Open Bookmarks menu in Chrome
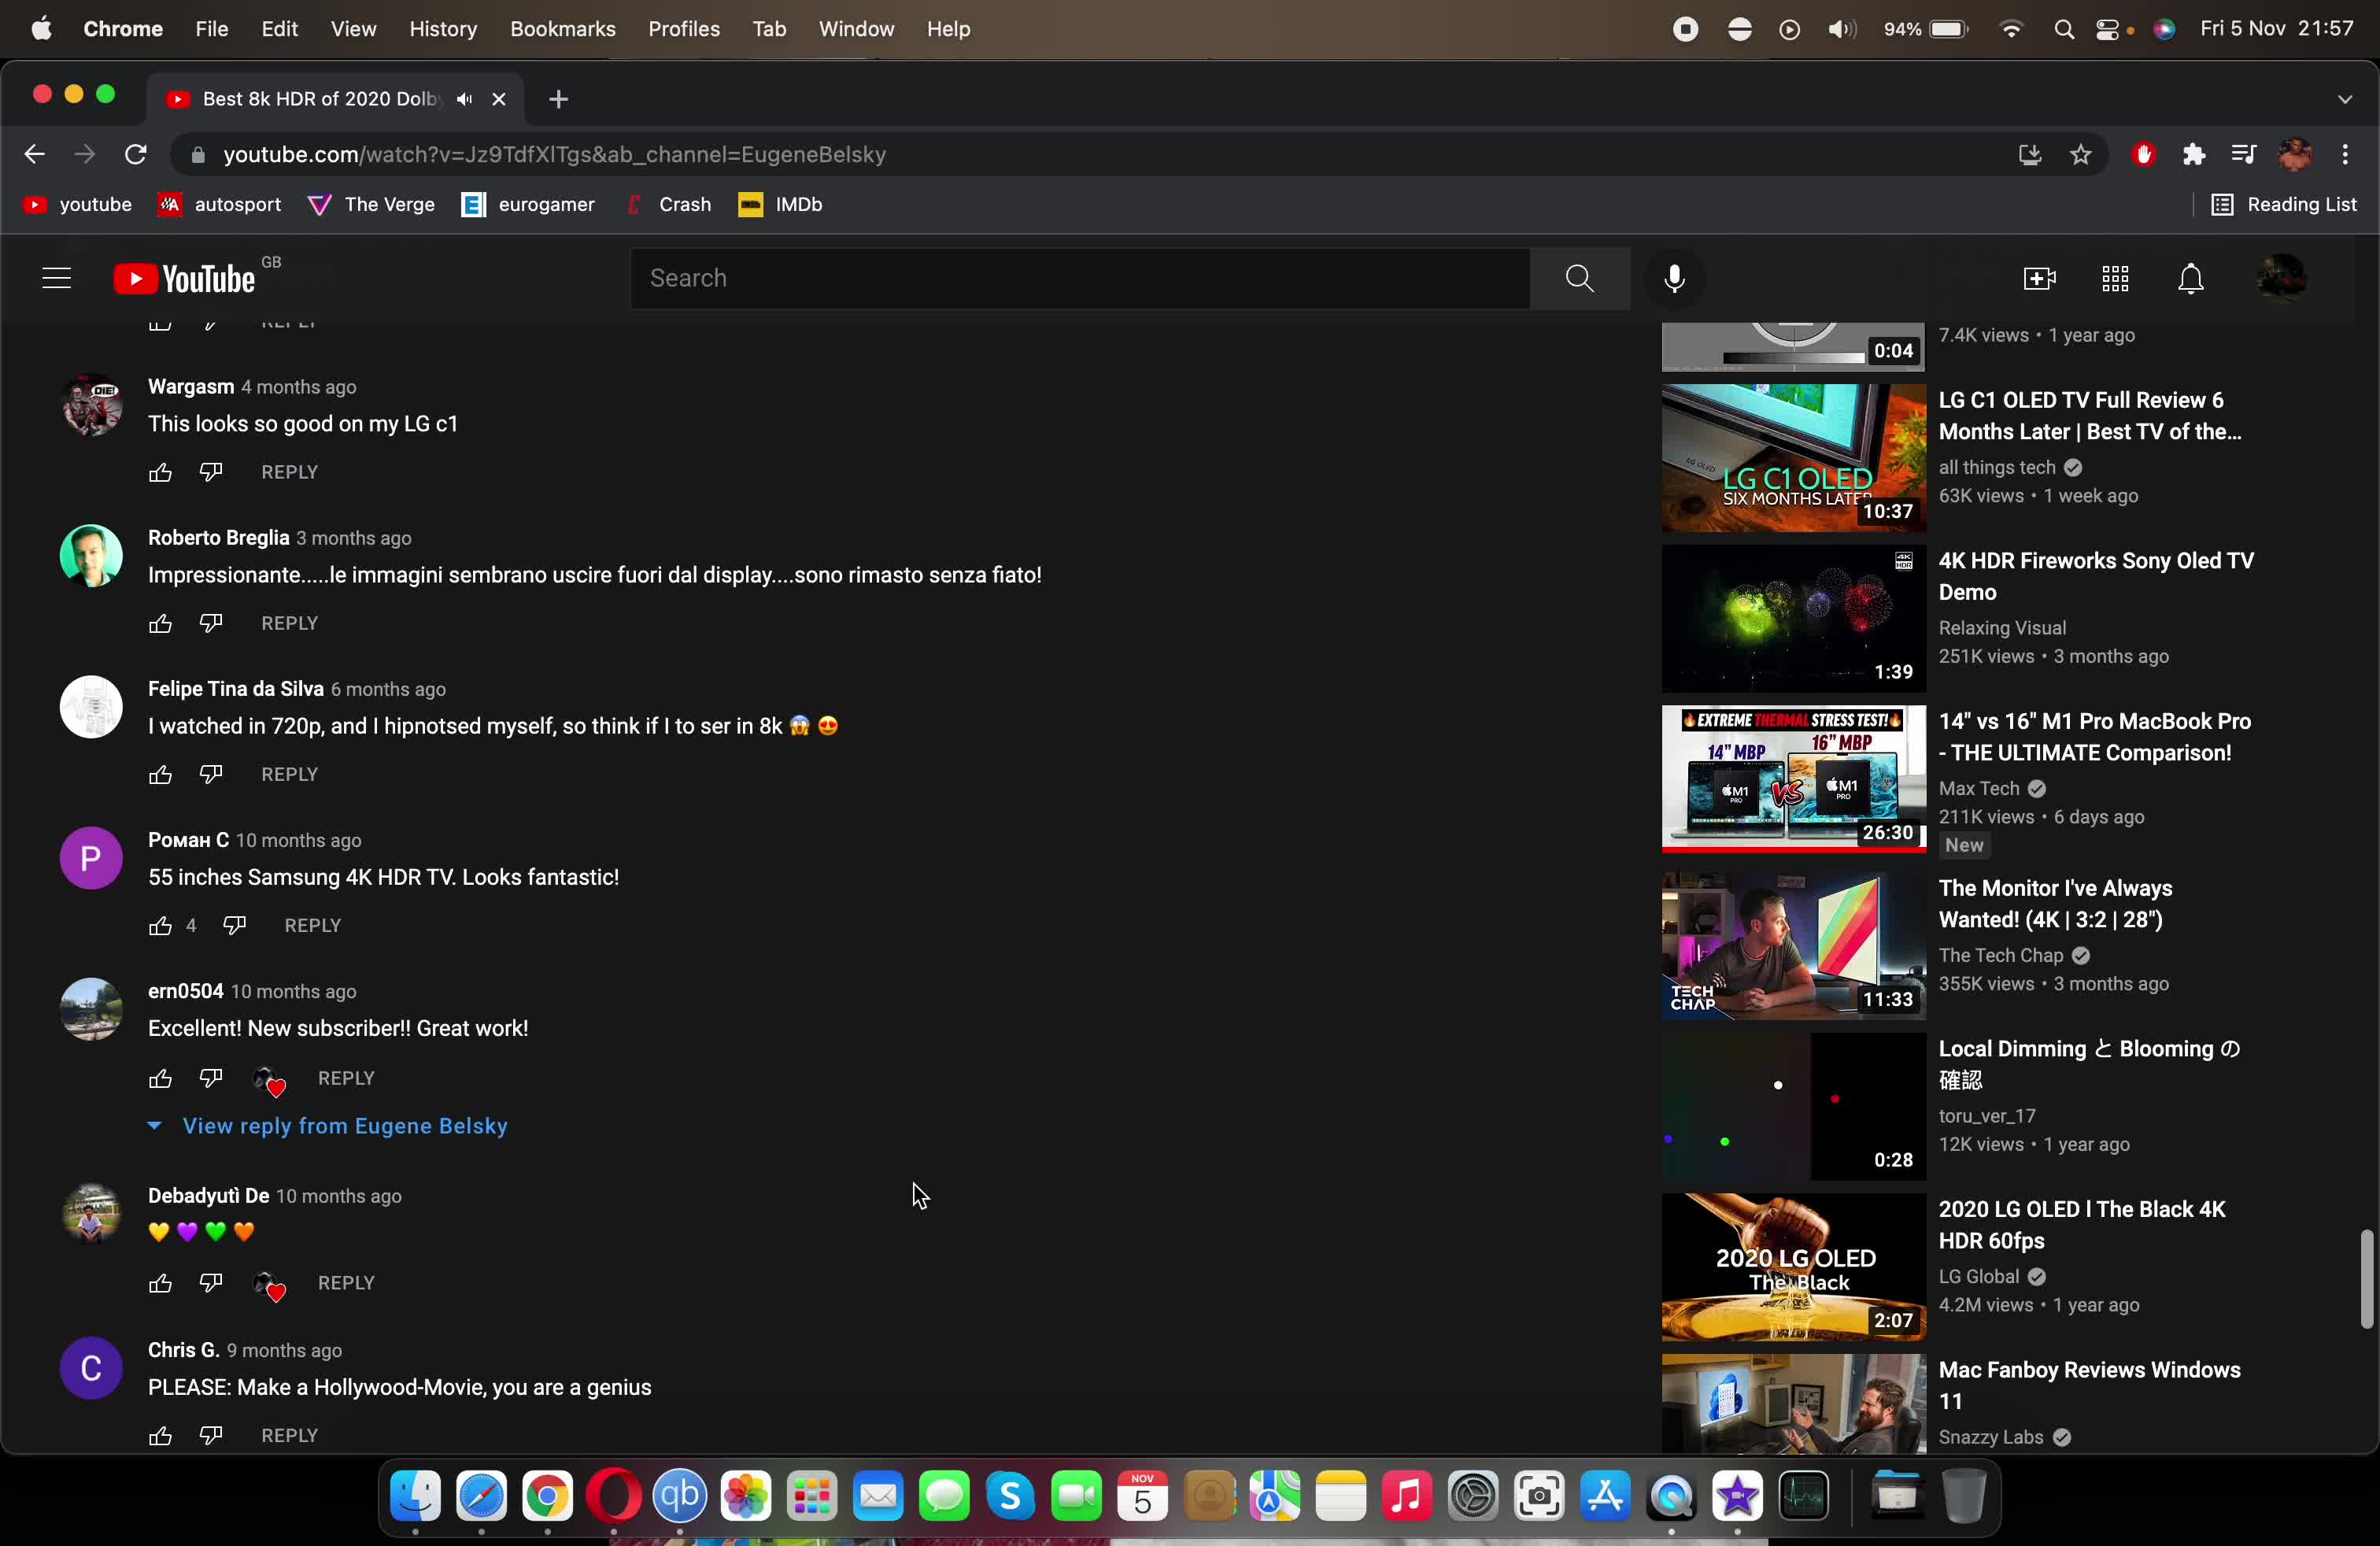This screenshot has width=2380, height=1546. [x=562, y=28]
